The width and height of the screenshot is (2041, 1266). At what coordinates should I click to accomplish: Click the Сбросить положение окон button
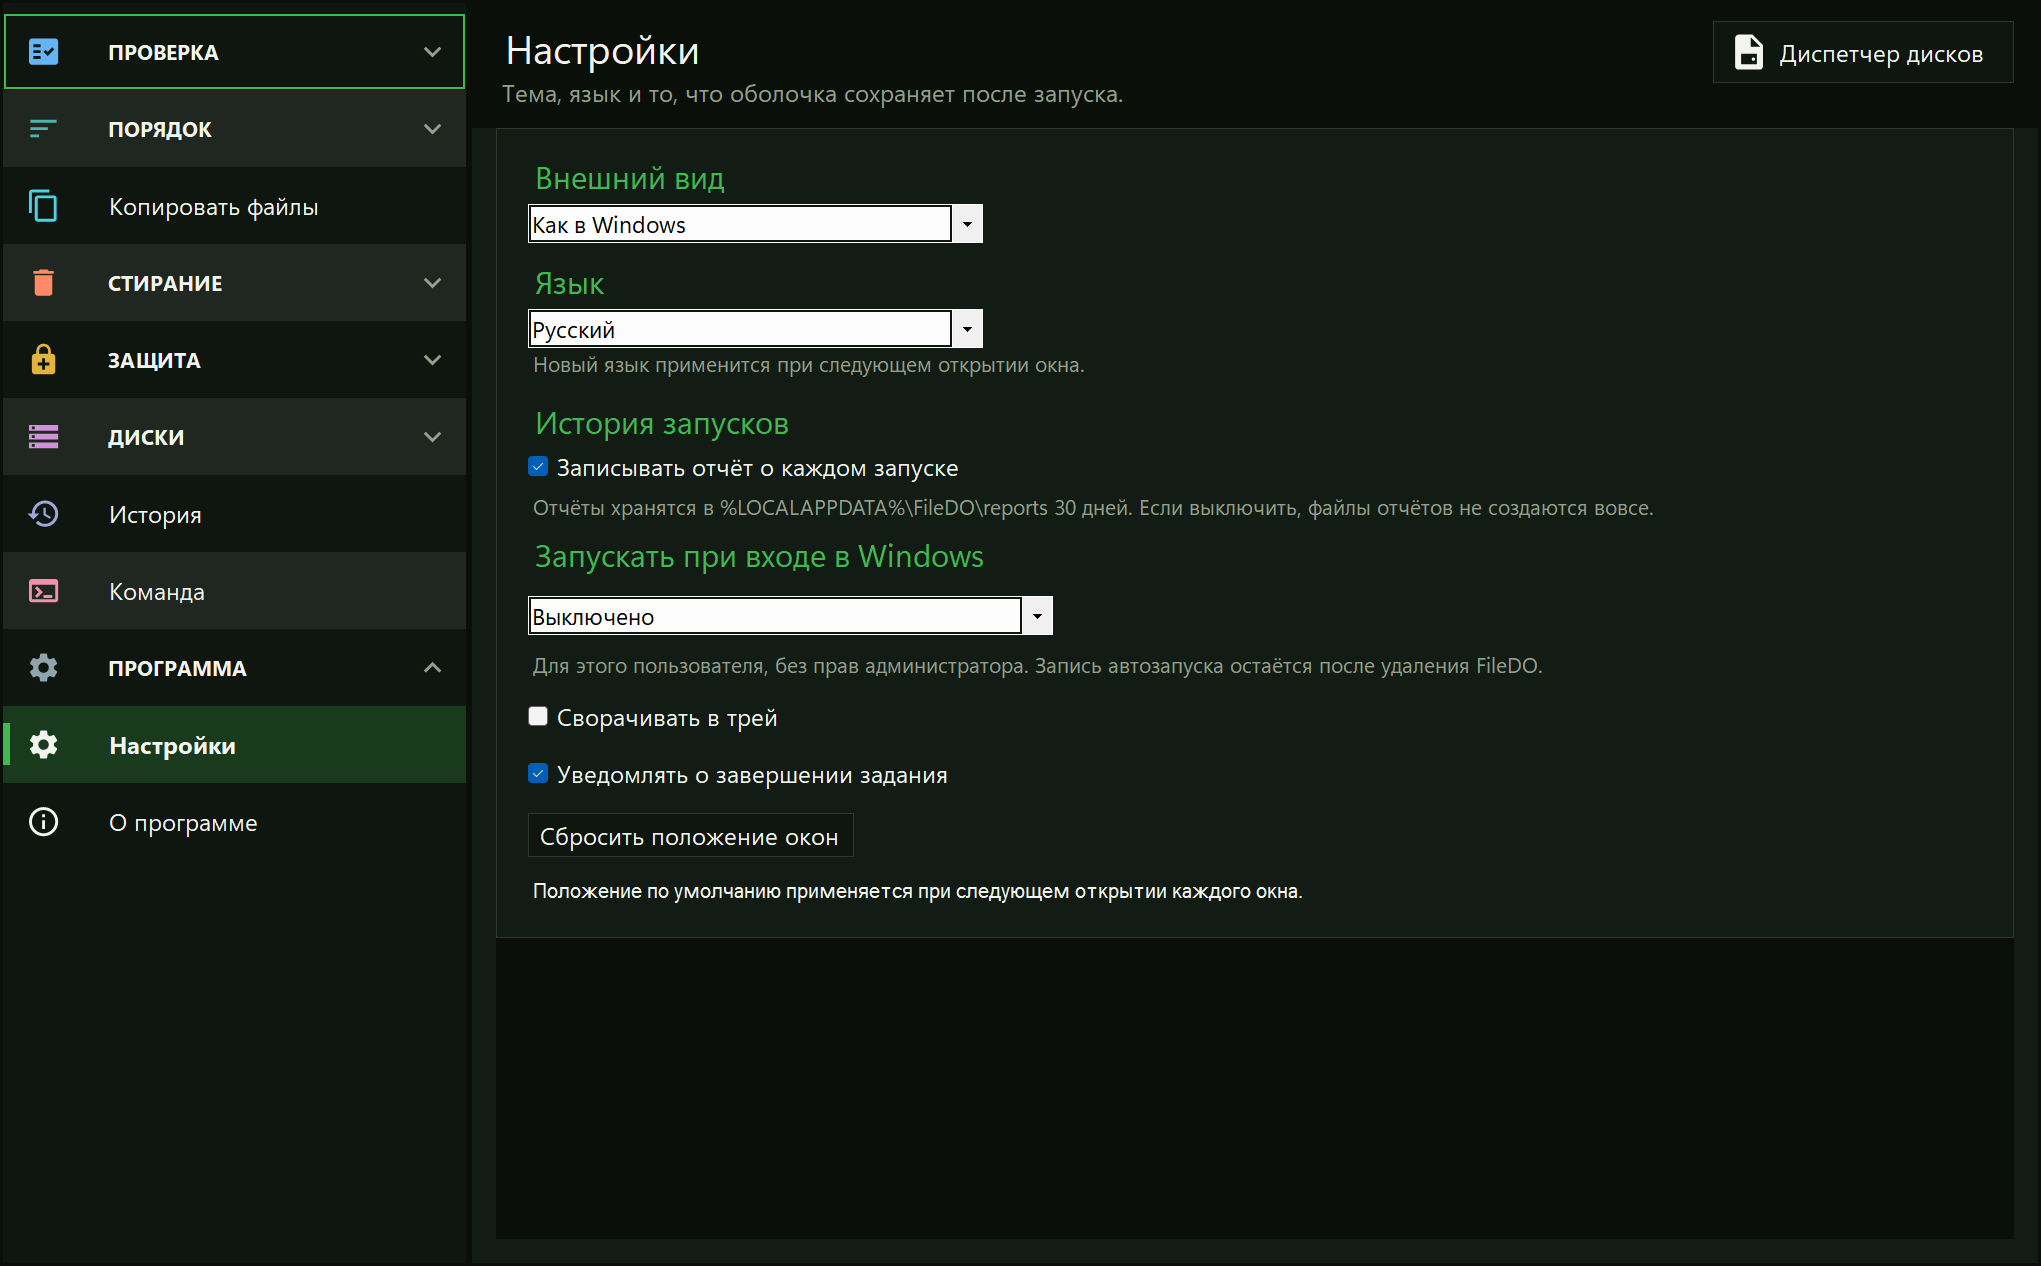click(690, 836)
